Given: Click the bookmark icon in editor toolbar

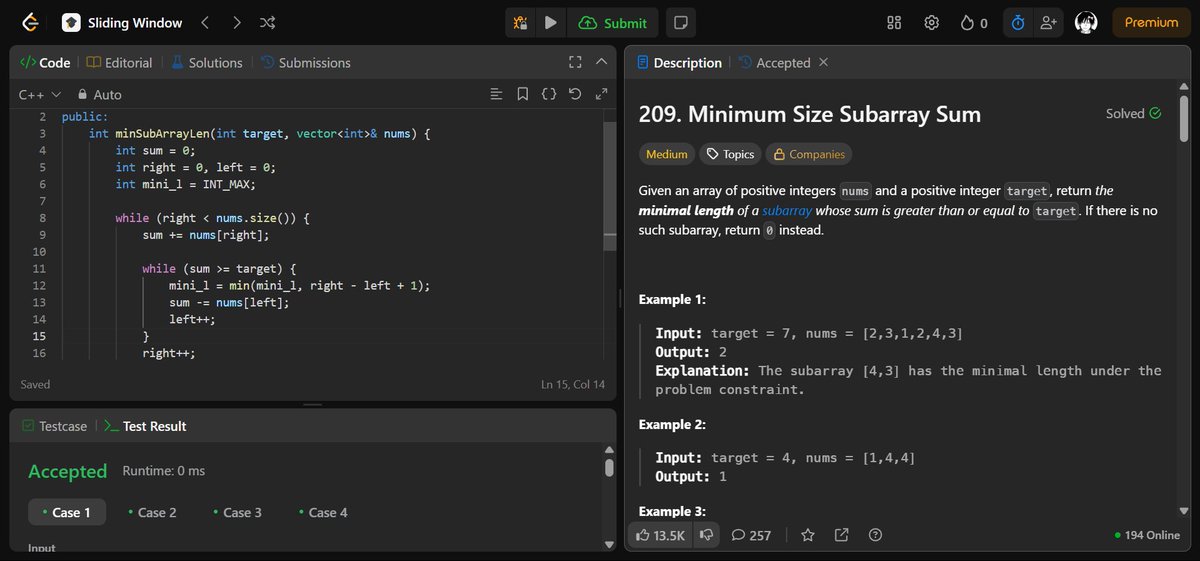Looking at the screenshot, I should [522, 94].
